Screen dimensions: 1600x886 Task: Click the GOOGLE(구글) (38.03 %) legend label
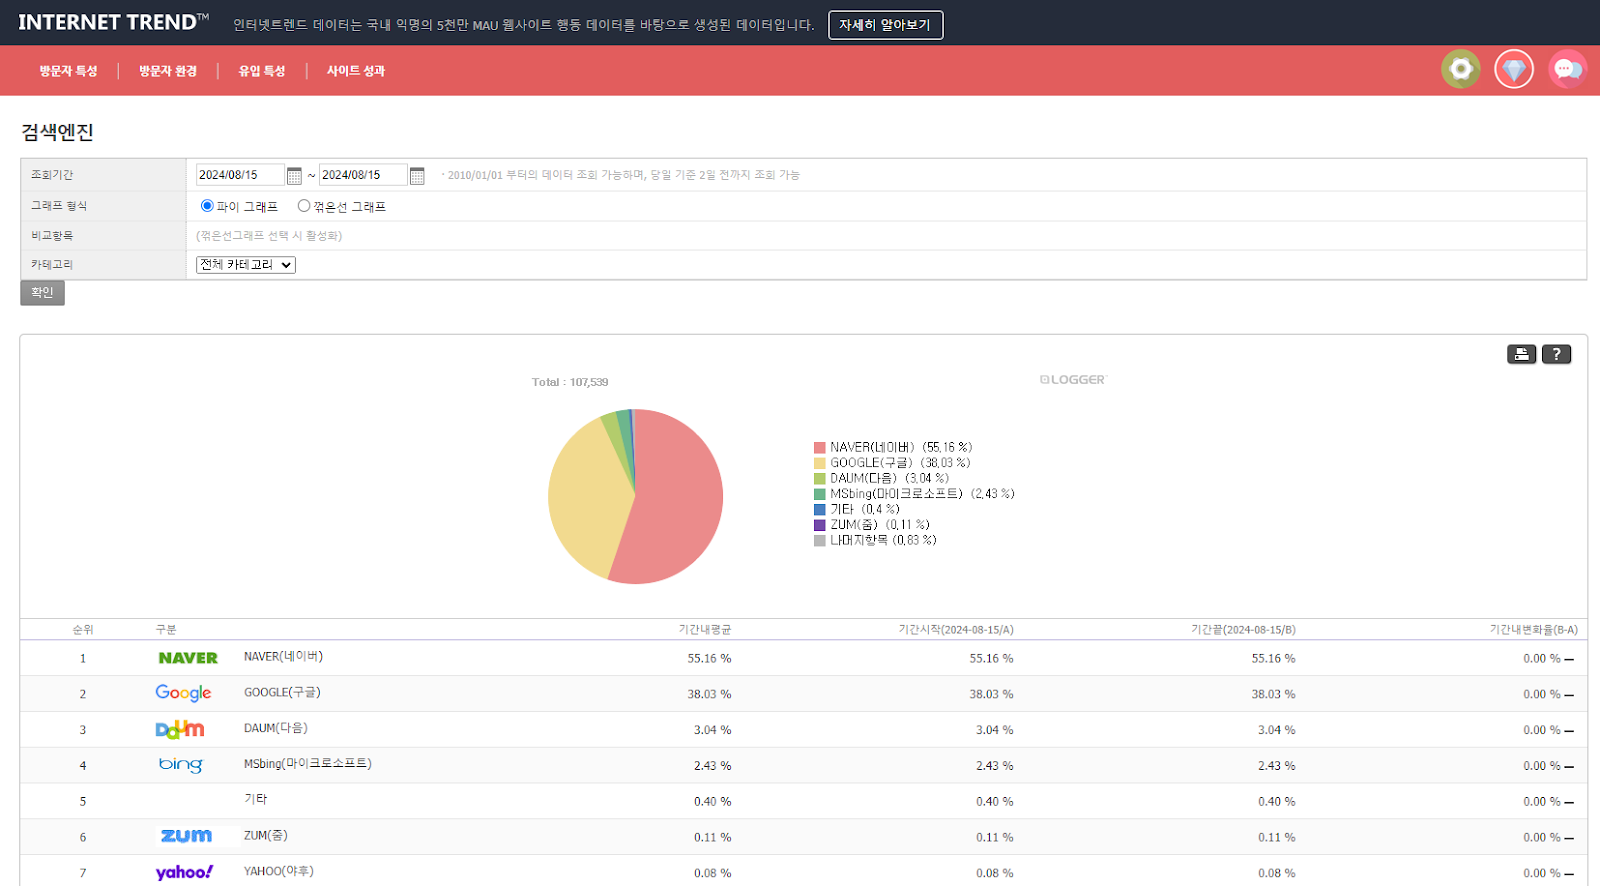pyautogui.click(x=900, y=463)
